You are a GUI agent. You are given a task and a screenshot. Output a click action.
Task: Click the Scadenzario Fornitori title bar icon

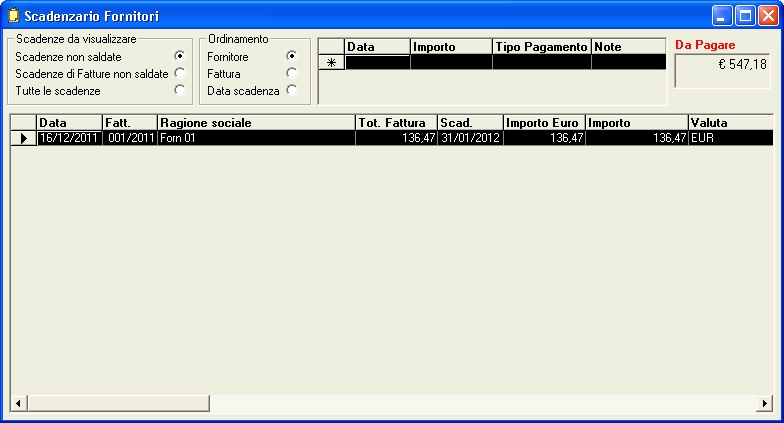click(14, 16)
